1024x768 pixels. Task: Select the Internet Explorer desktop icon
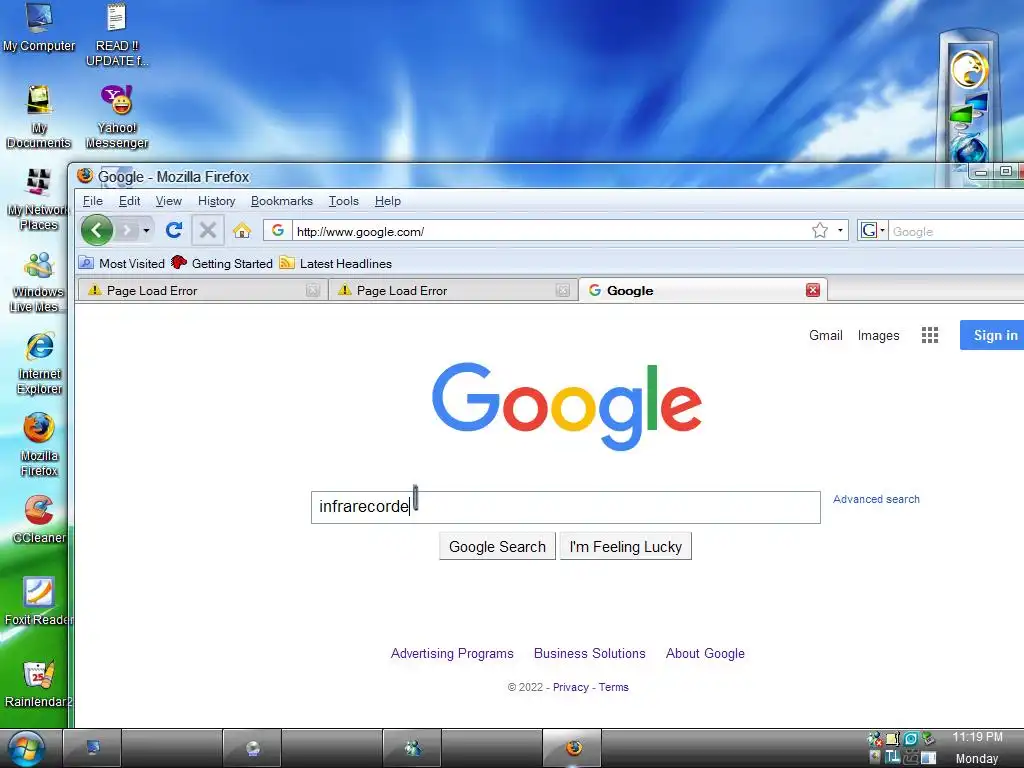coord(39,363)
